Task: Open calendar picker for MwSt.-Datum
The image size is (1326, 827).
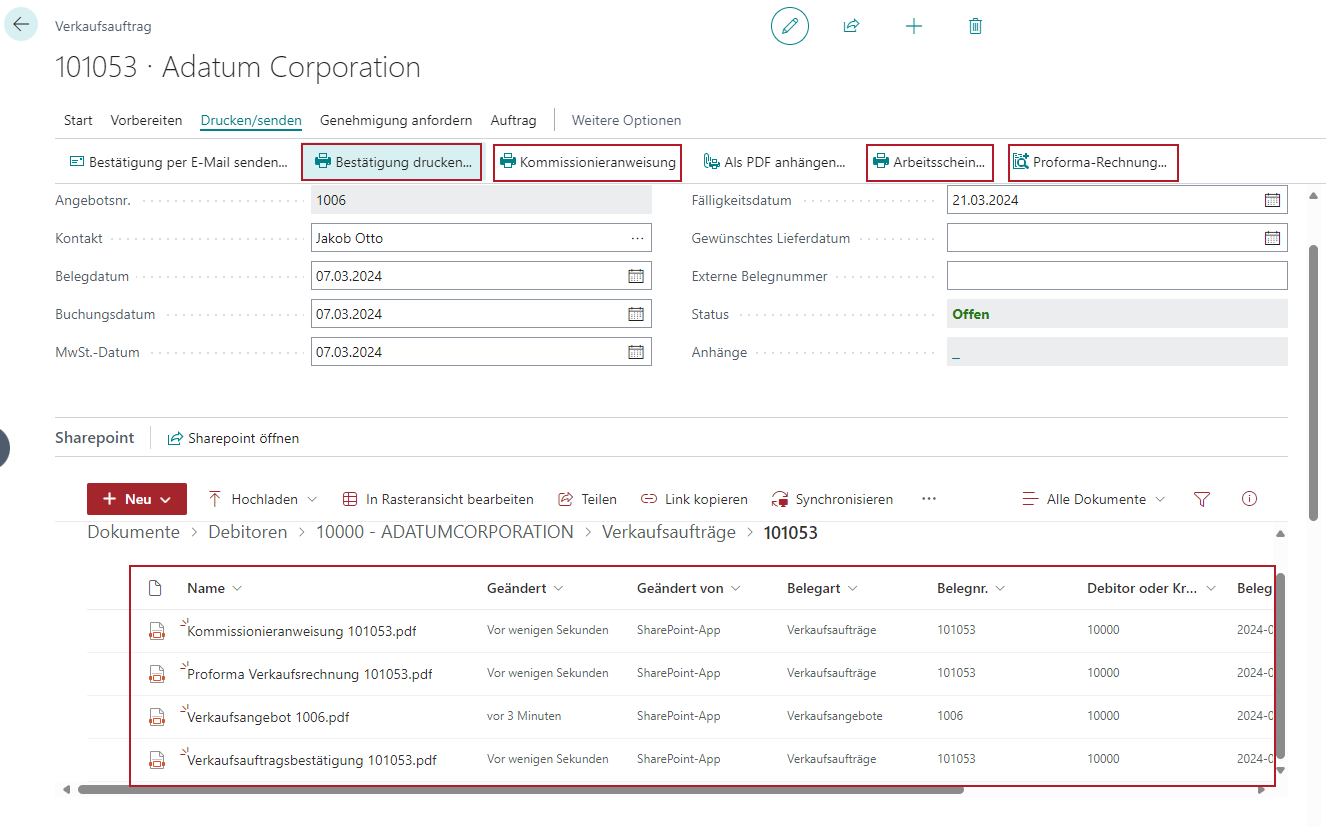Action: [636, 352]
